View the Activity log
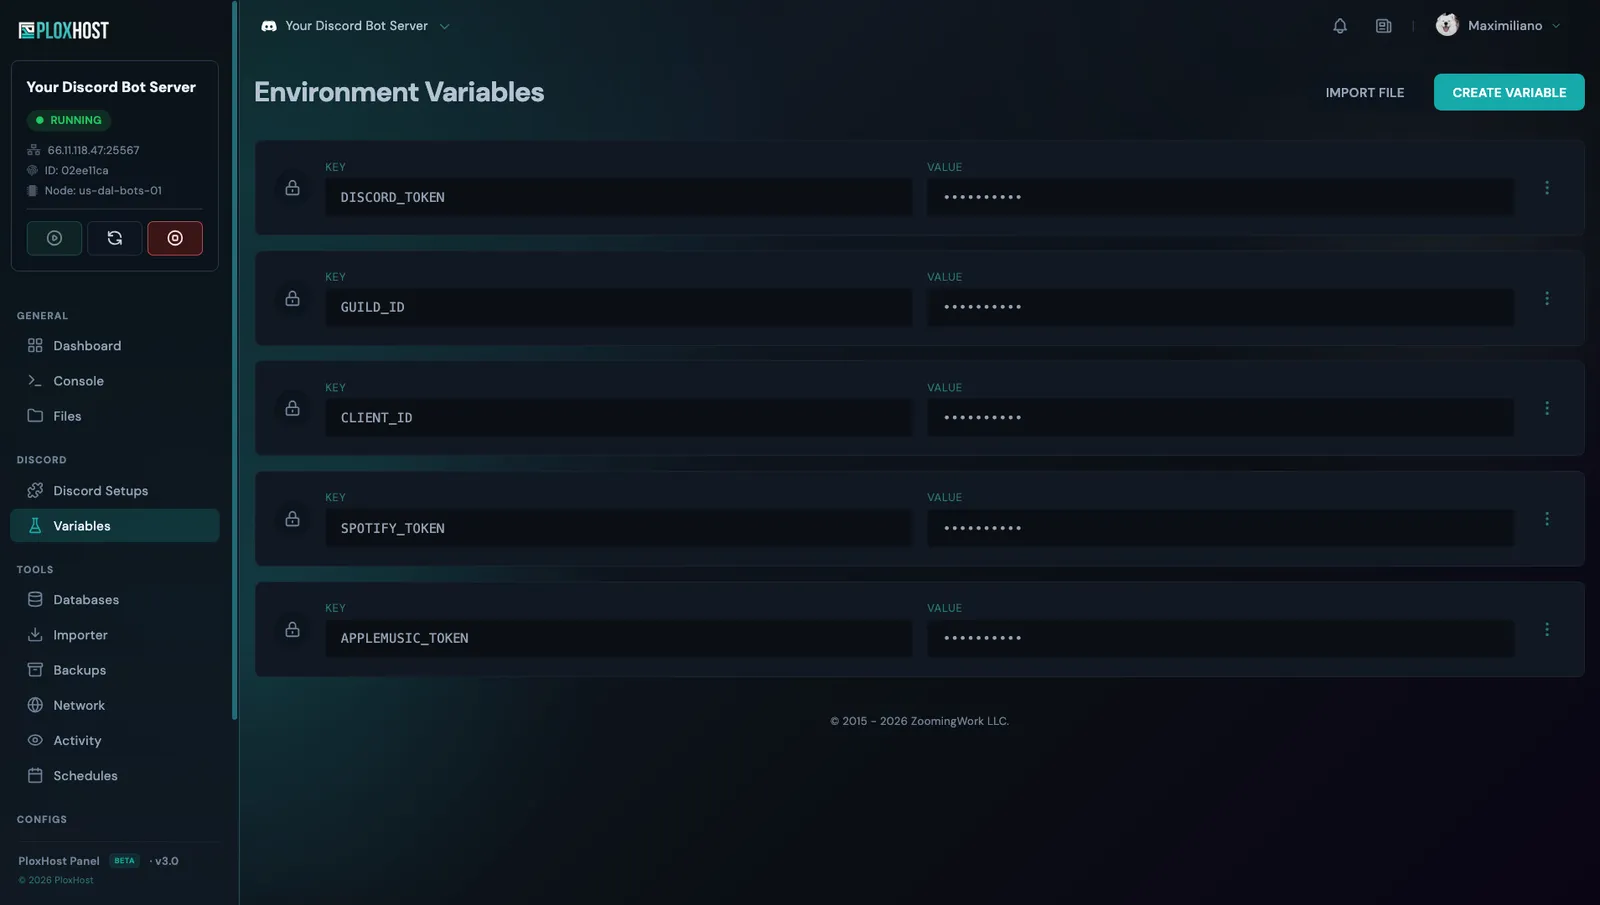Screen dimensions: 1600x905 click(x=115, y=741)
